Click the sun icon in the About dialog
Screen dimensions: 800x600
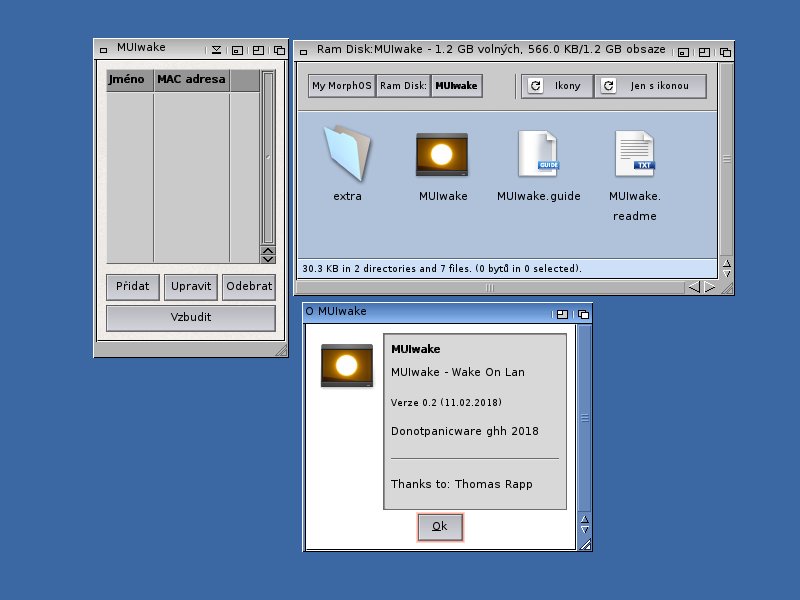pos(346,365)
